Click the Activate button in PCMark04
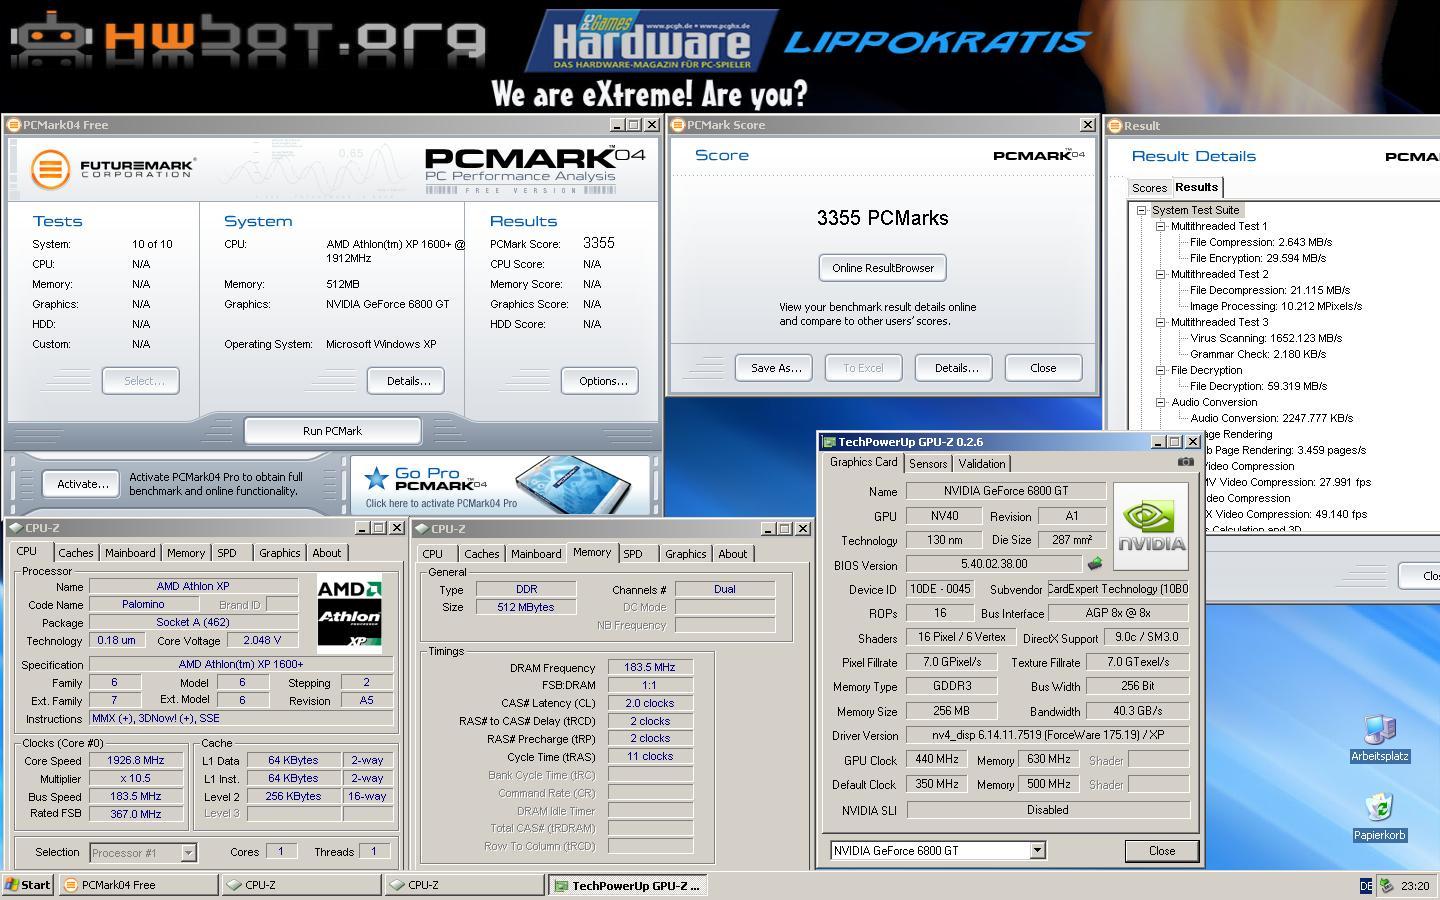The image size is (1440, 900). pyautogui.click(x=82, y=484)
